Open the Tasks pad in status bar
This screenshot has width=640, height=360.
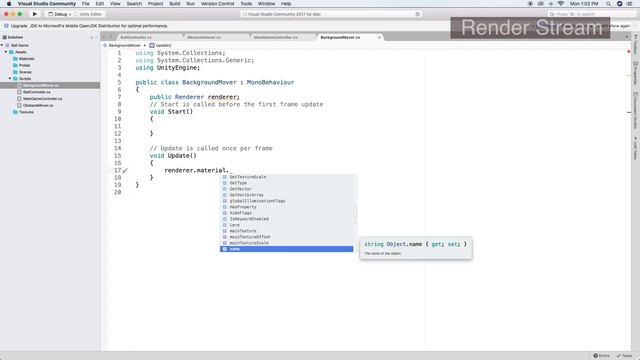[624, 356]
